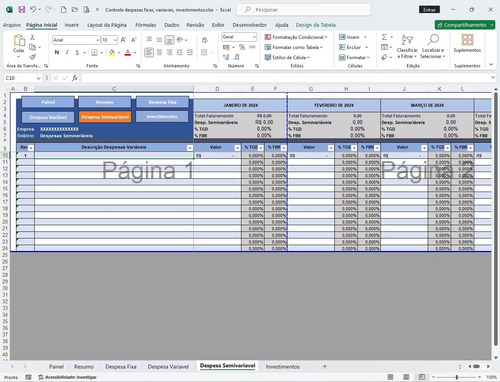Copy selection using the copy icon
The width and height of the screenshot is (500, 382).
point(32,47)
